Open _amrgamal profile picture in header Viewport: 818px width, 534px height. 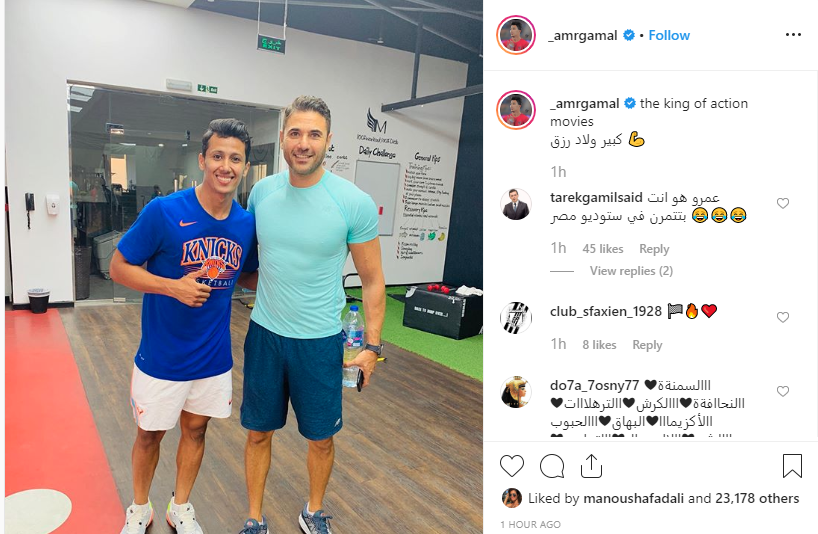point(515,35)
